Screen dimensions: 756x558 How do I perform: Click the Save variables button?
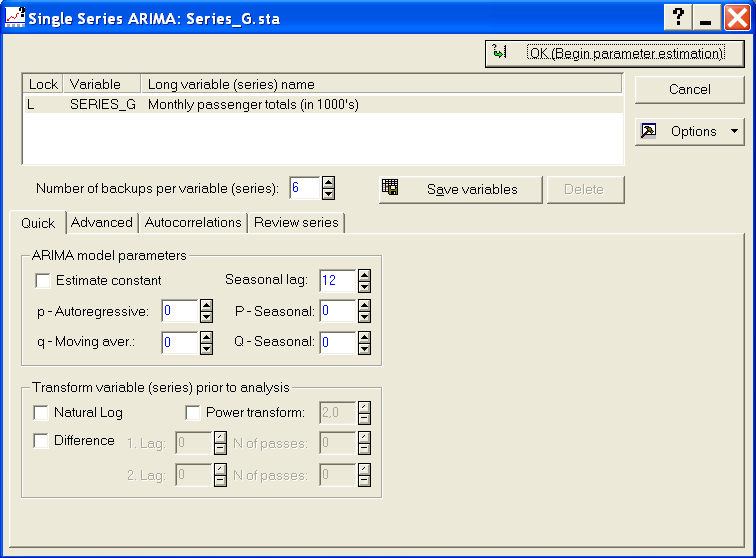(460, 190)
